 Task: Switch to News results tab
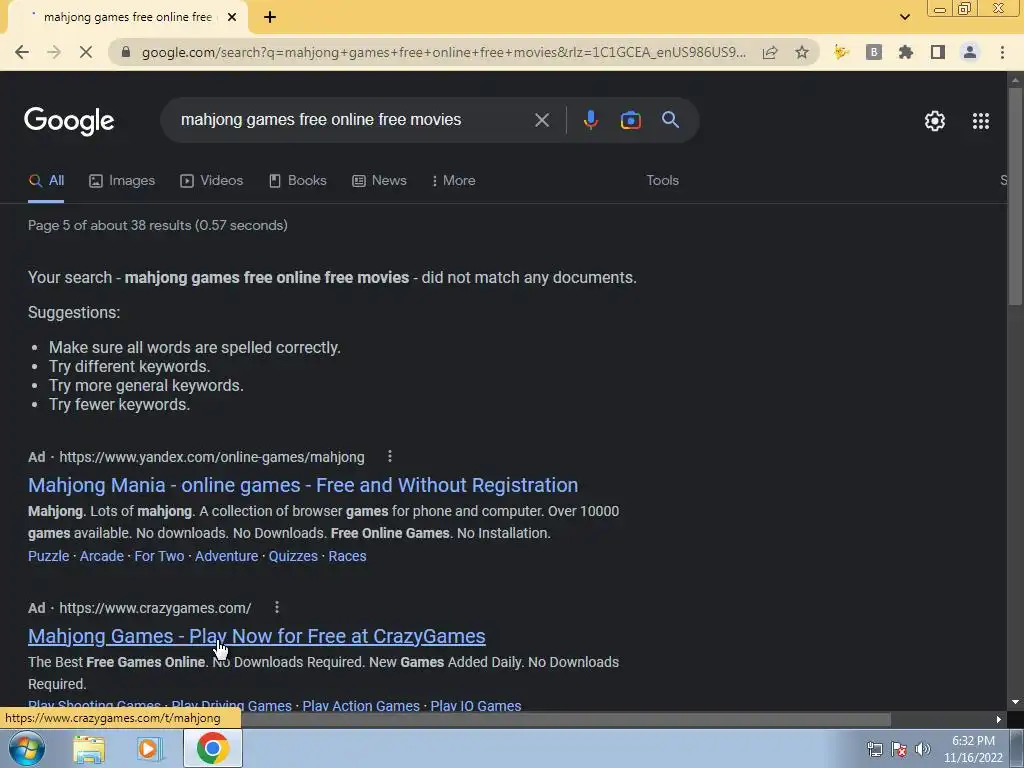coord(379,181)
